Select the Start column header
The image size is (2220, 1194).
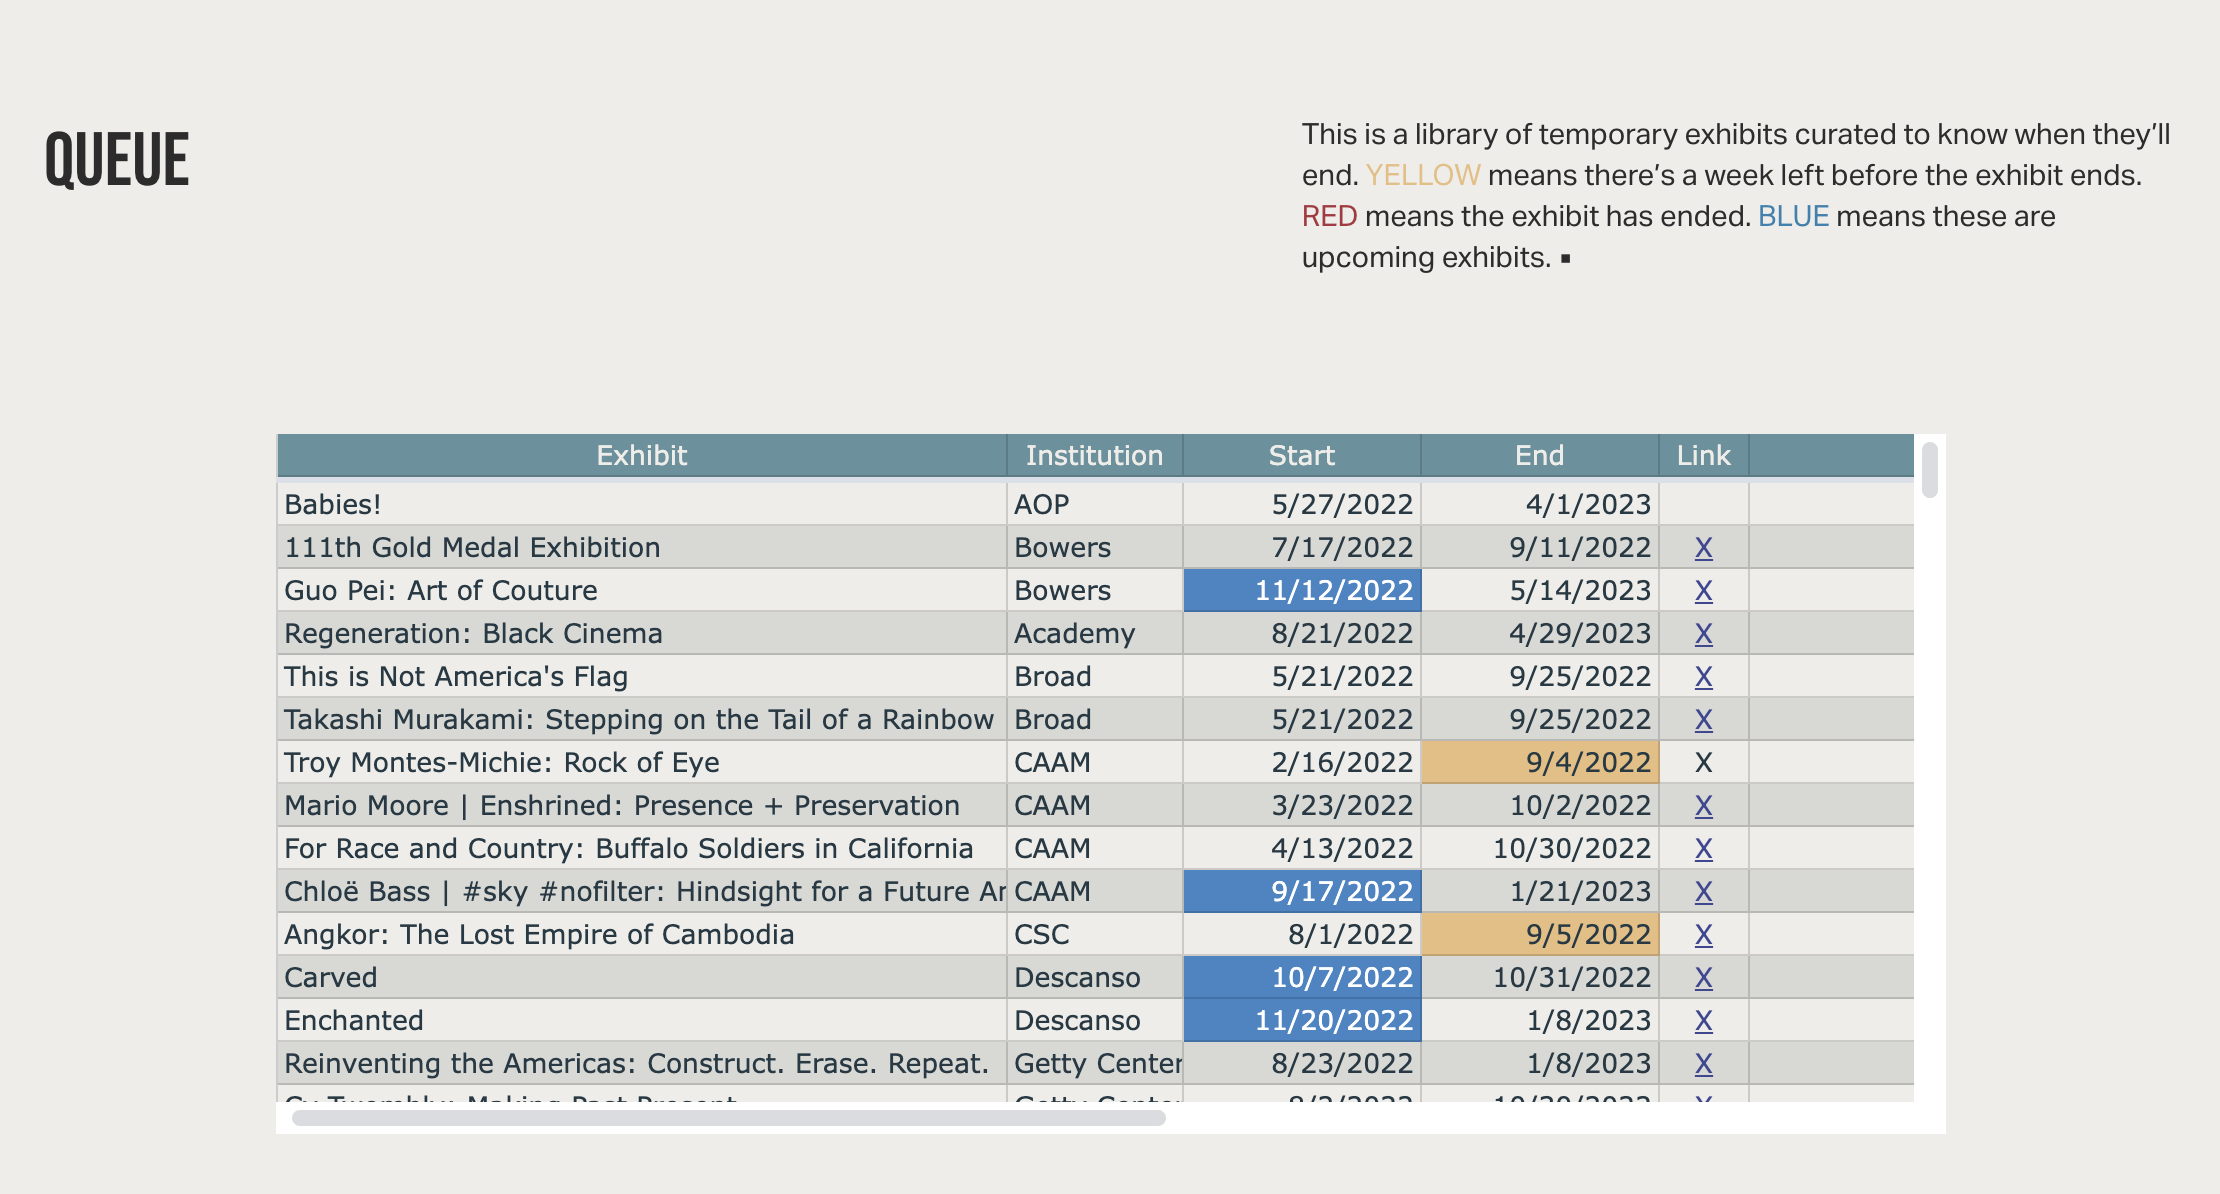coord(1301,456)
